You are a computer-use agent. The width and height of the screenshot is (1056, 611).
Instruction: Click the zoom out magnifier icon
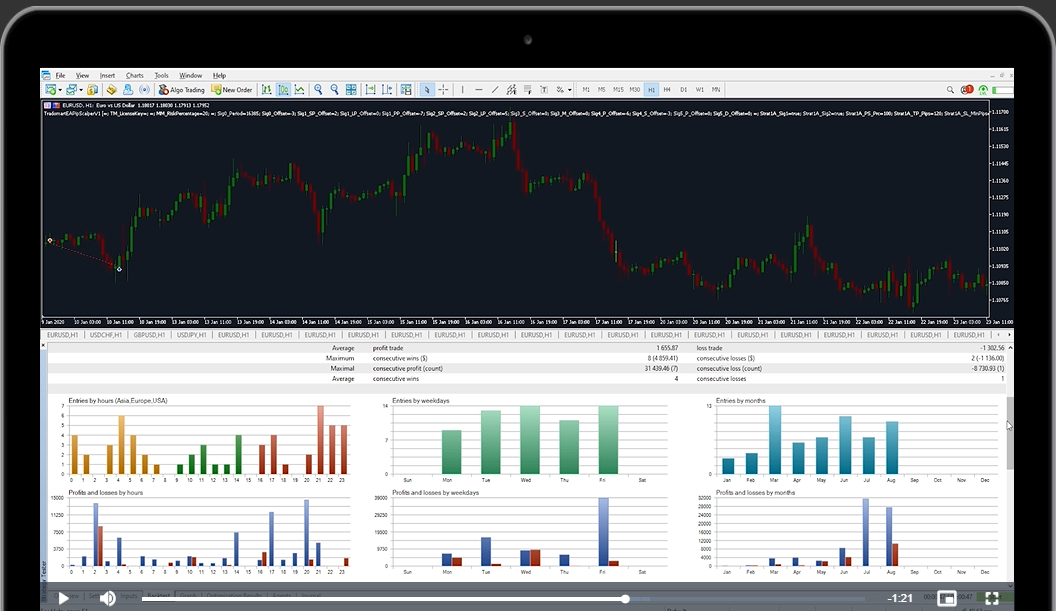tap(334, 89)
